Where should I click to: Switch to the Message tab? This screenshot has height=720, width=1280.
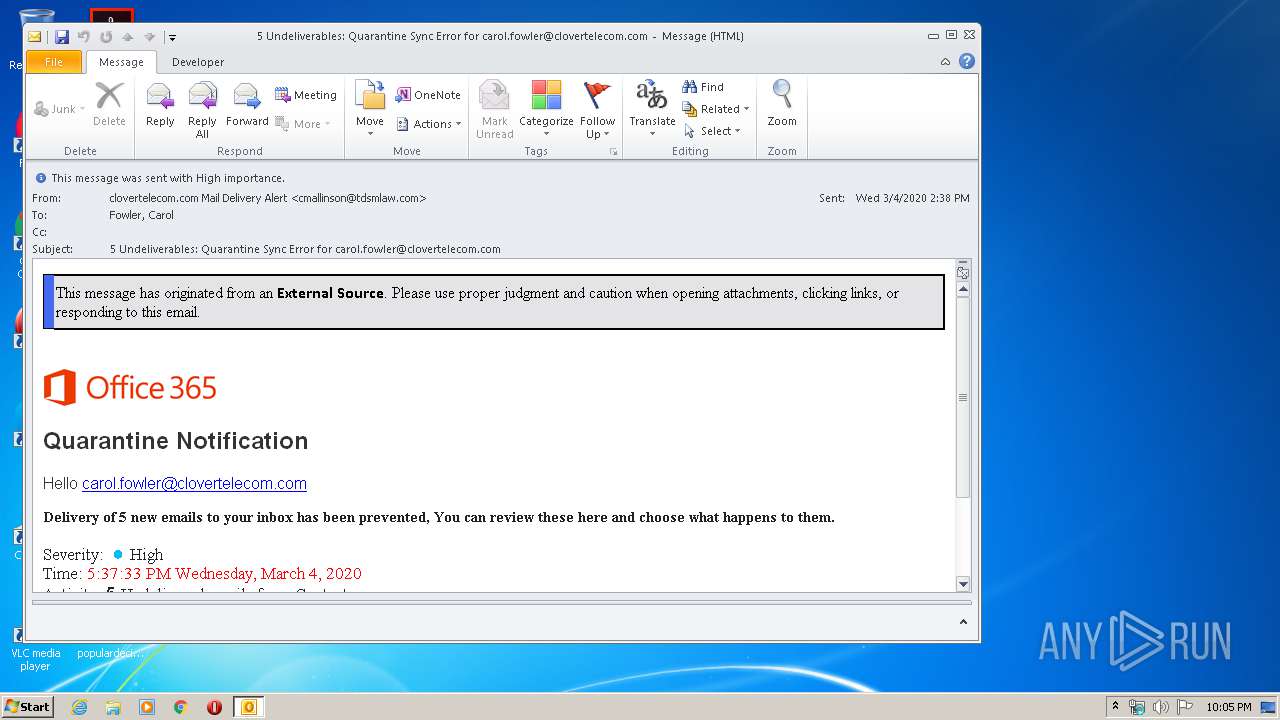click(121, 62)
